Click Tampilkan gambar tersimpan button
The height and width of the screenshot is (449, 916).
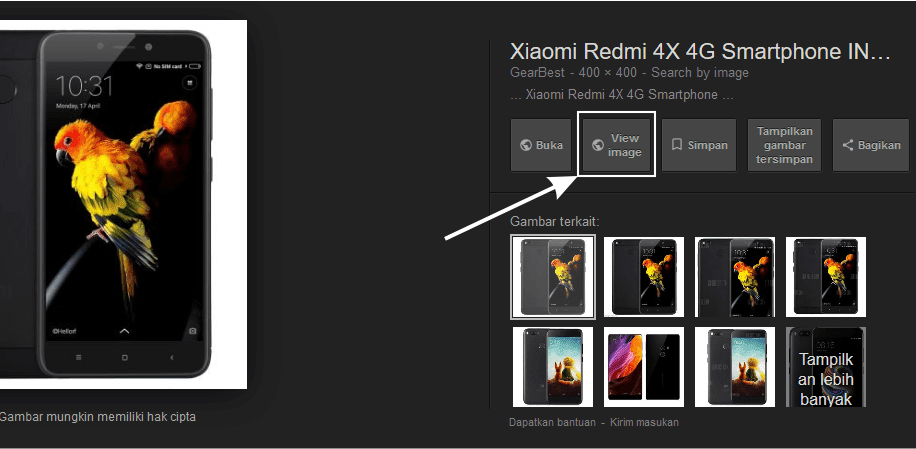(785, 145)
